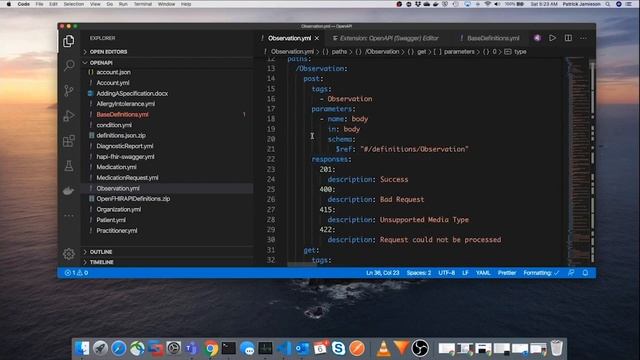The height and width of the screenshot is (360, 640).
Task: Change language mode via YAML
Action: tap(483, 273)
